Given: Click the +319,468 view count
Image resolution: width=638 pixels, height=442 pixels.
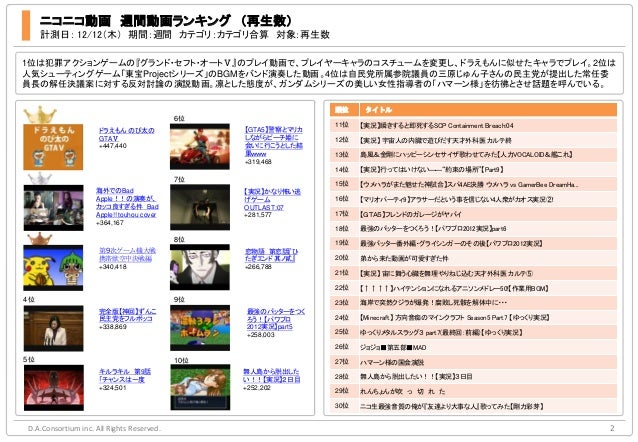Looking at the screenshot, I should (258, 162).
